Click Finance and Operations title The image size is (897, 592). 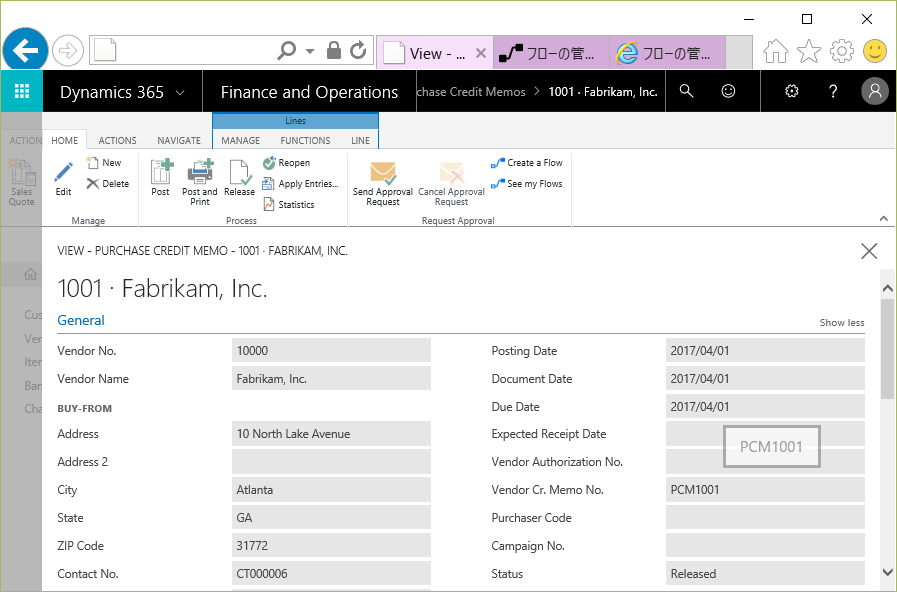coord(309,92)
